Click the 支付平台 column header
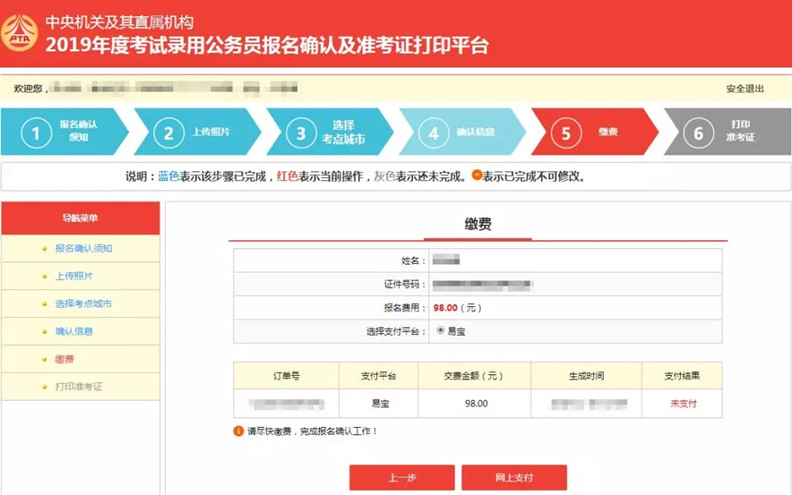Screen dimensions: 792x495 [378, 376]
